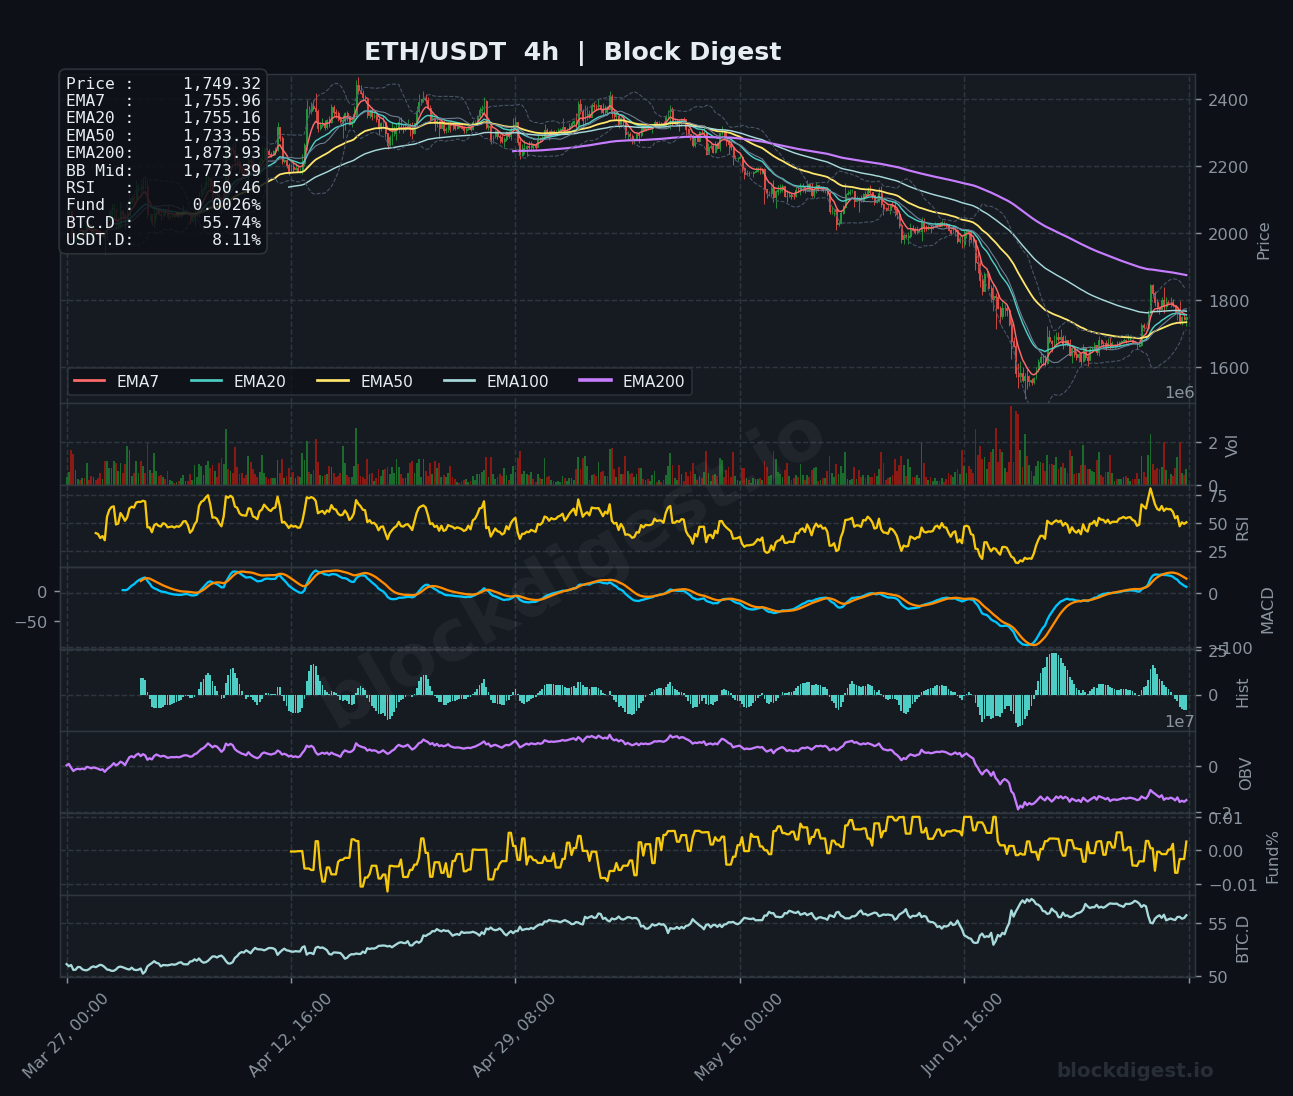Click the MACD panel axis label
Viewport: 1293px width, 1096px height.
[x=1268, y=610]
